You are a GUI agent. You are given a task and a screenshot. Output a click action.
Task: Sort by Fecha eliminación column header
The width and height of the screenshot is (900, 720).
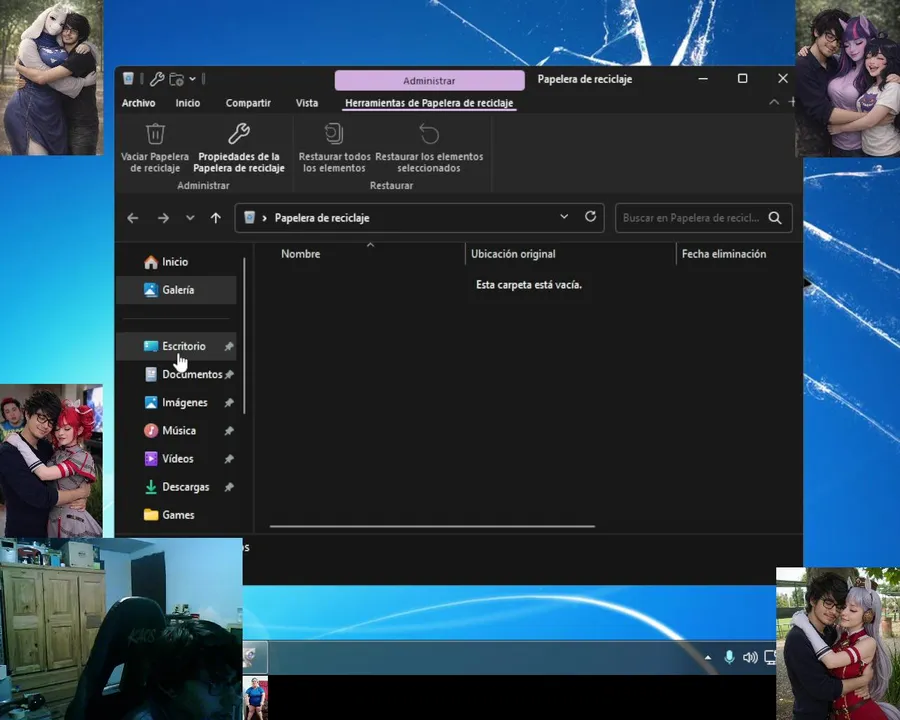(724, 254)
